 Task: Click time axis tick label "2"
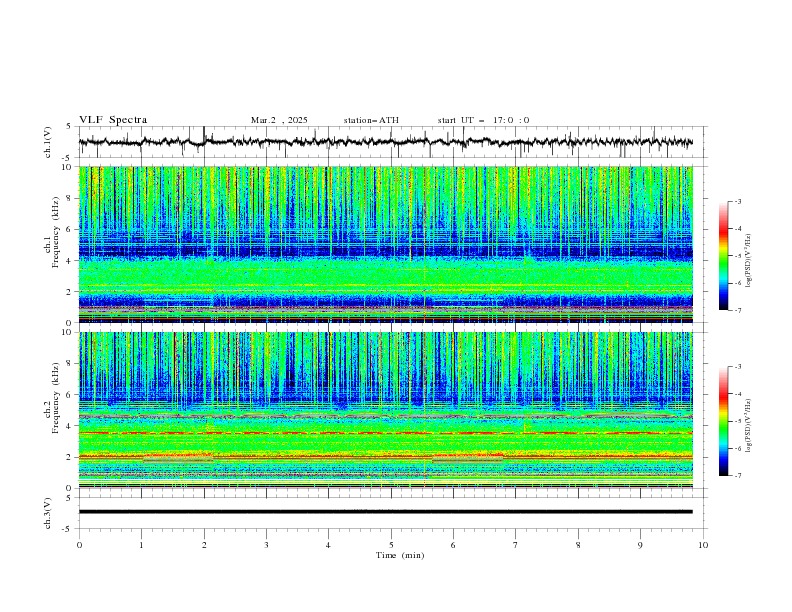click(x=204, y=545)
